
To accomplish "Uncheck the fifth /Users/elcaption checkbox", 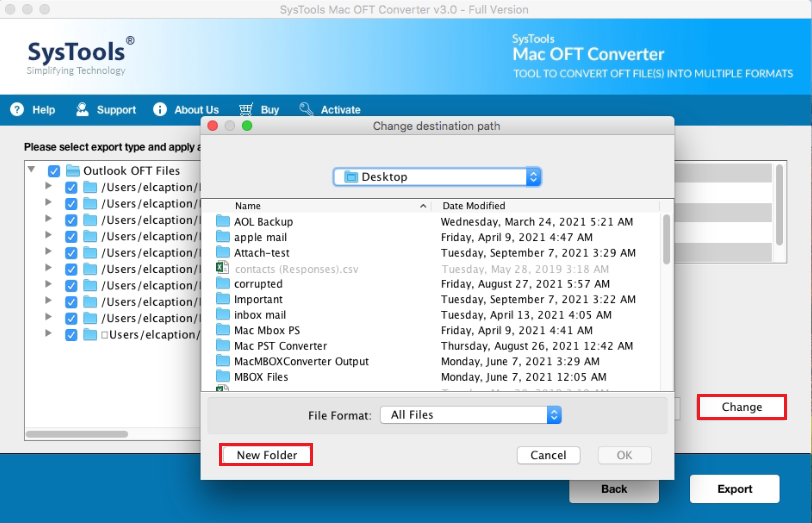I will [x=71, y=253].
